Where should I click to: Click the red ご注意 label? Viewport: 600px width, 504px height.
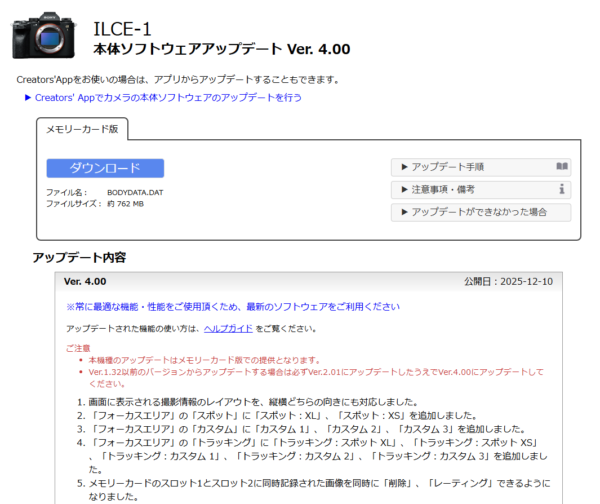tap(78, 348)
